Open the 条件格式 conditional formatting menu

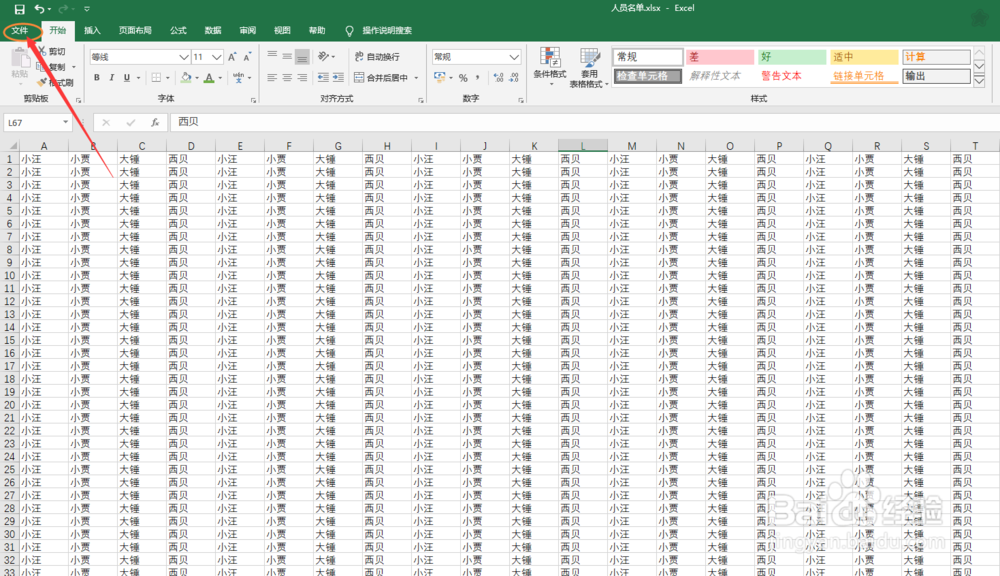[x=550, y=66]
